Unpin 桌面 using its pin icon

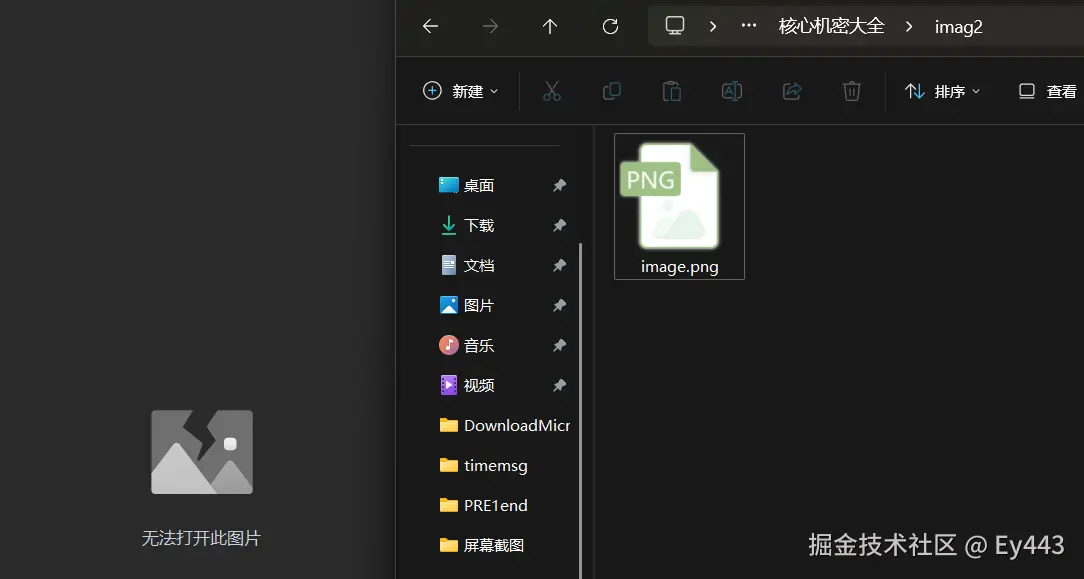coord(559,185)
